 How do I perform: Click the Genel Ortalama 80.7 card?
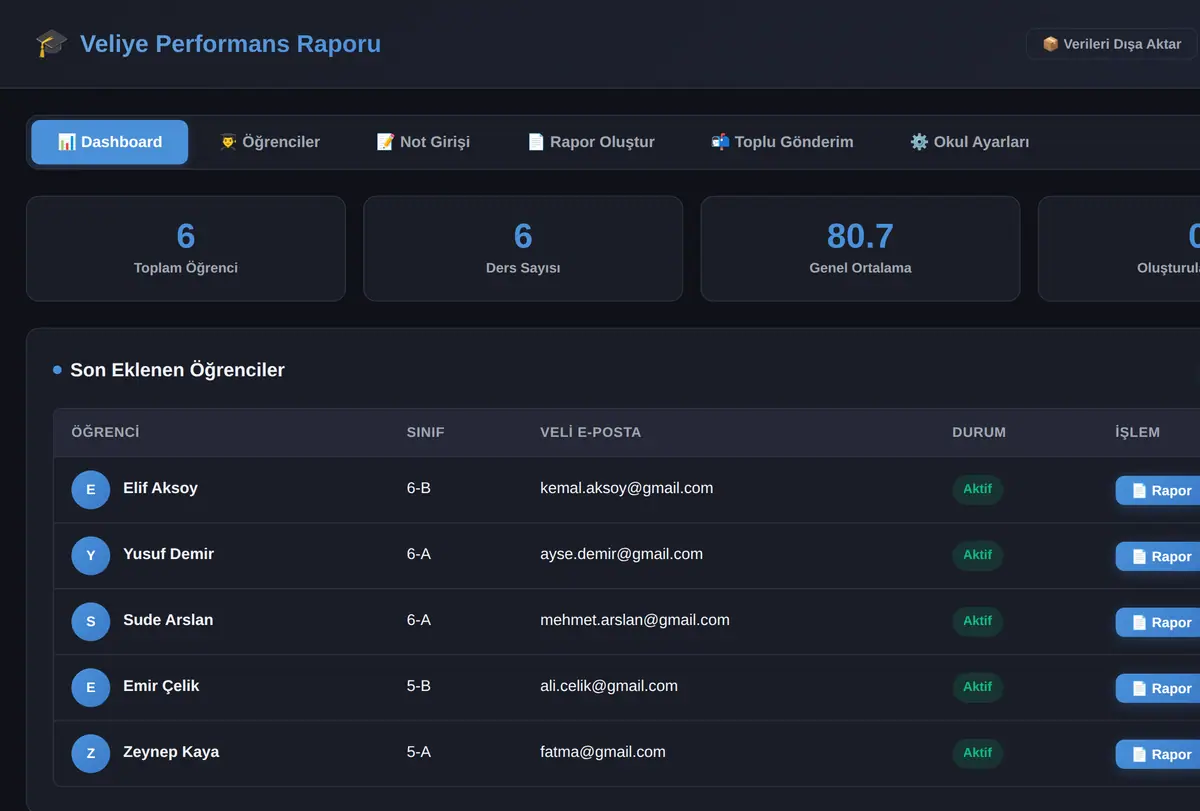click(x=860, y=249)
